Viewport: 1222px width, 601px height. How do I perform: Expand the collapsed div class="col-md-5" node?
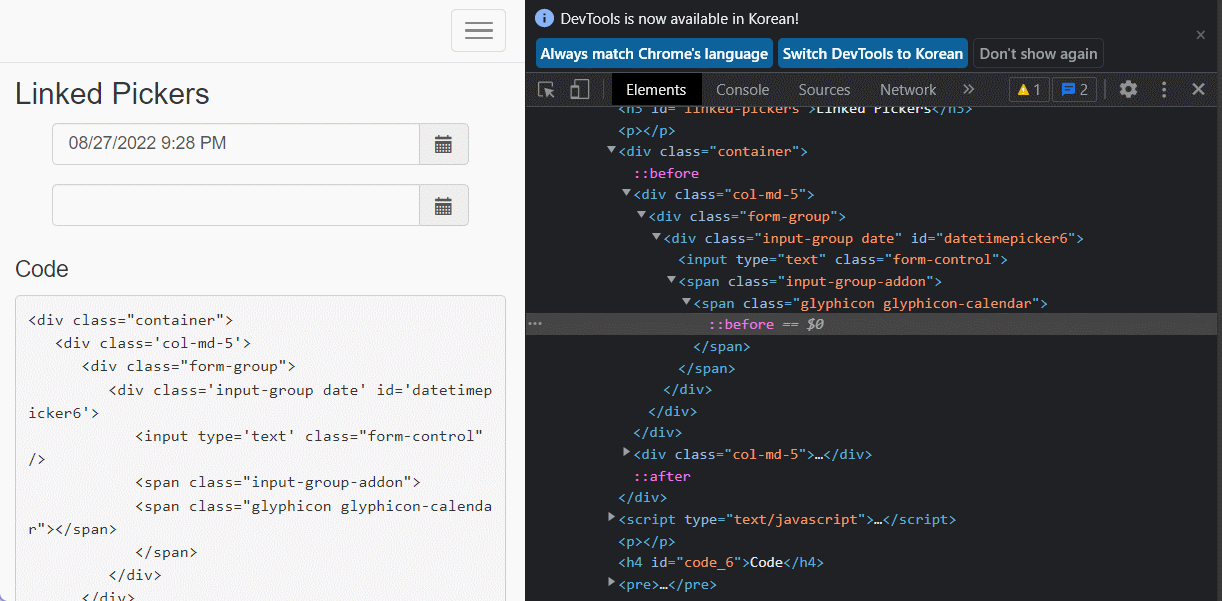(x=627, y=454)
